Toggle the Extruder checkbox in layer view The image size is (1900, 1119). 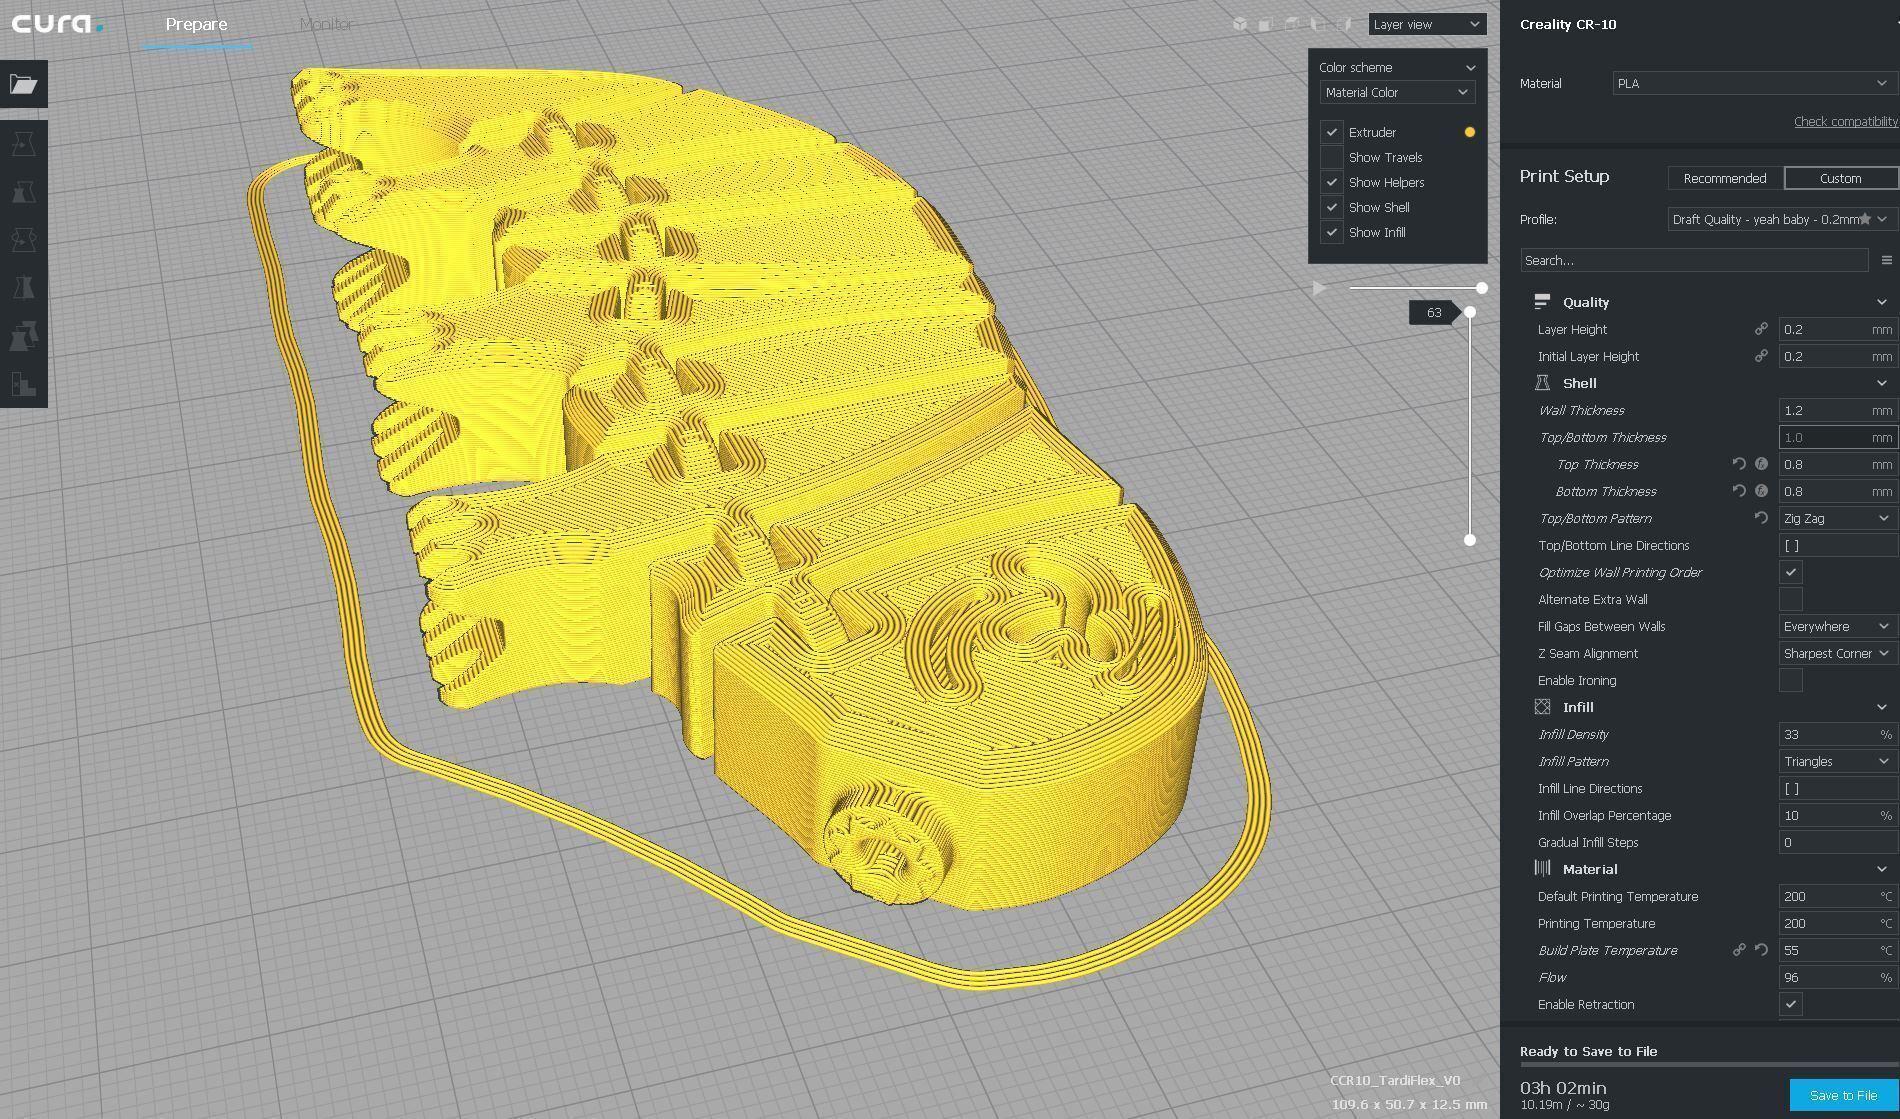tap(1332, 132)
